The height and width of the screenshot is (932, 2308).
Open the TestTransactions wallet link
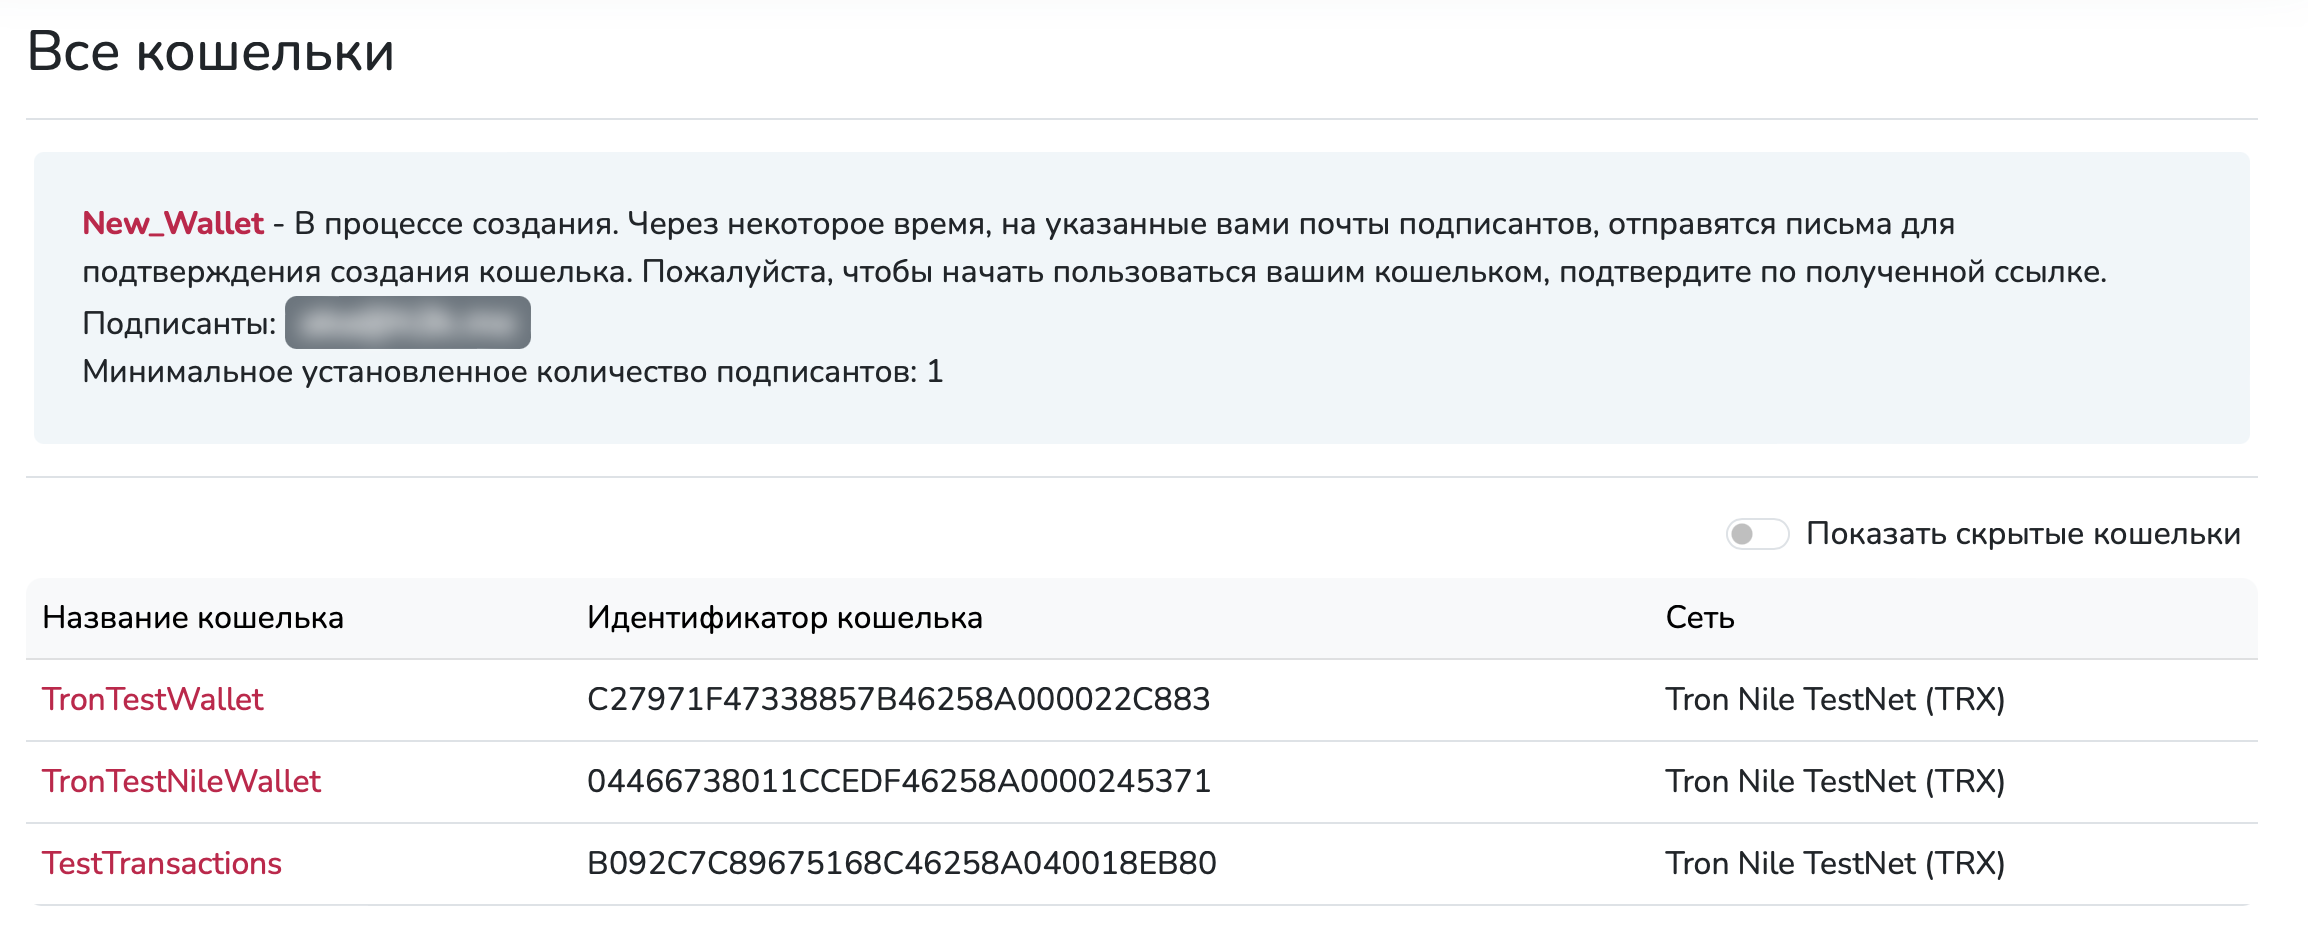pos(162,863)
